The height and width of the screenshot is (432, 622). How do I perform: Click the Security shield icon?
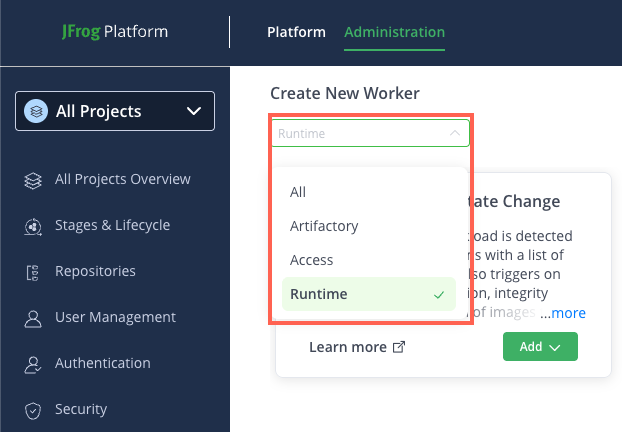click(33, 411)
